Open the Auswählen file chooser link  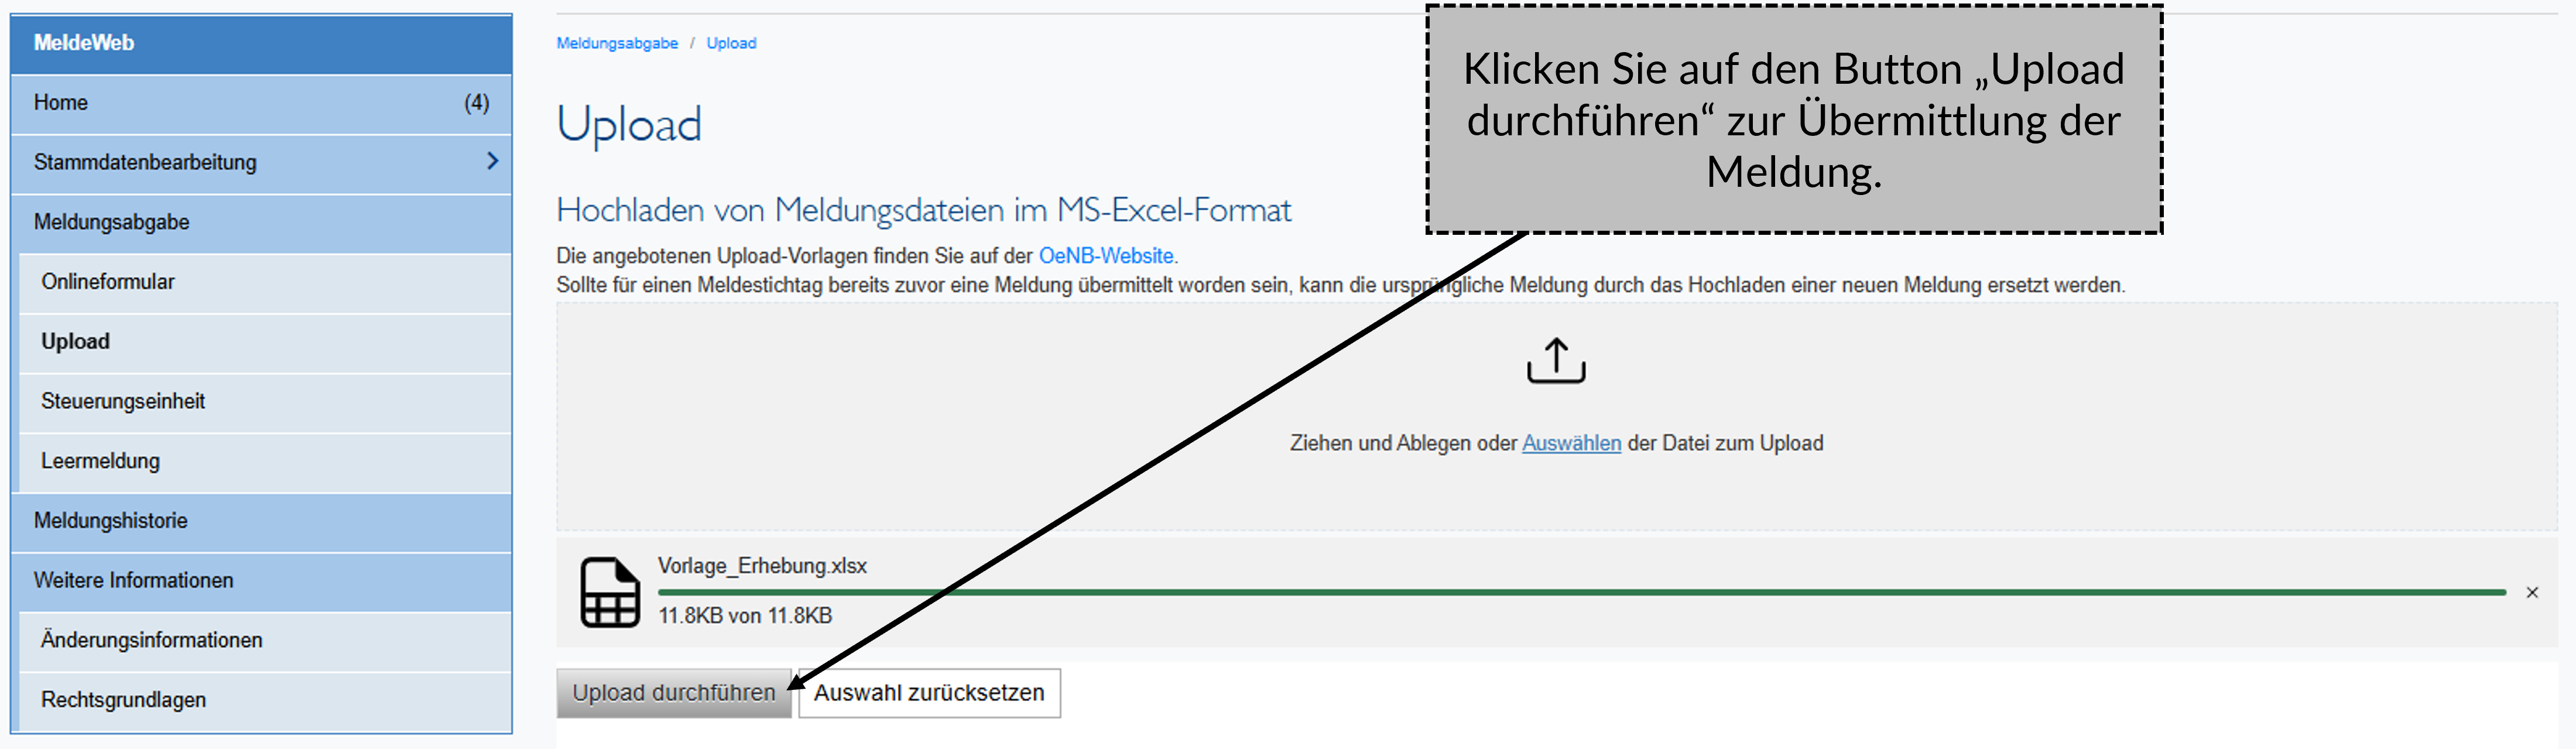coord(1570,443)
